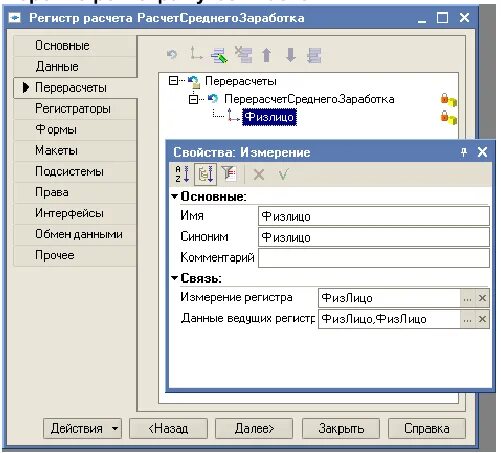Select ПерерасчетСреднегоЗаработка tree item
The image size is (501, 453).
[x=309, y=99]
